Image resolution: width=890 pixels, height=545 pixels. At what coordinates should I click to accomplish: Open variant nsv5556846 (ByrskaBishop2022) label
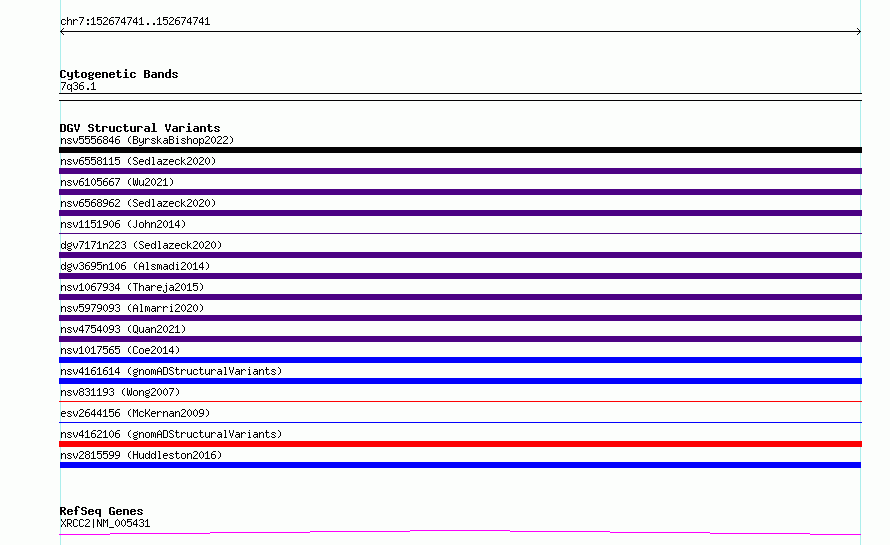click(x=147, y=140)
